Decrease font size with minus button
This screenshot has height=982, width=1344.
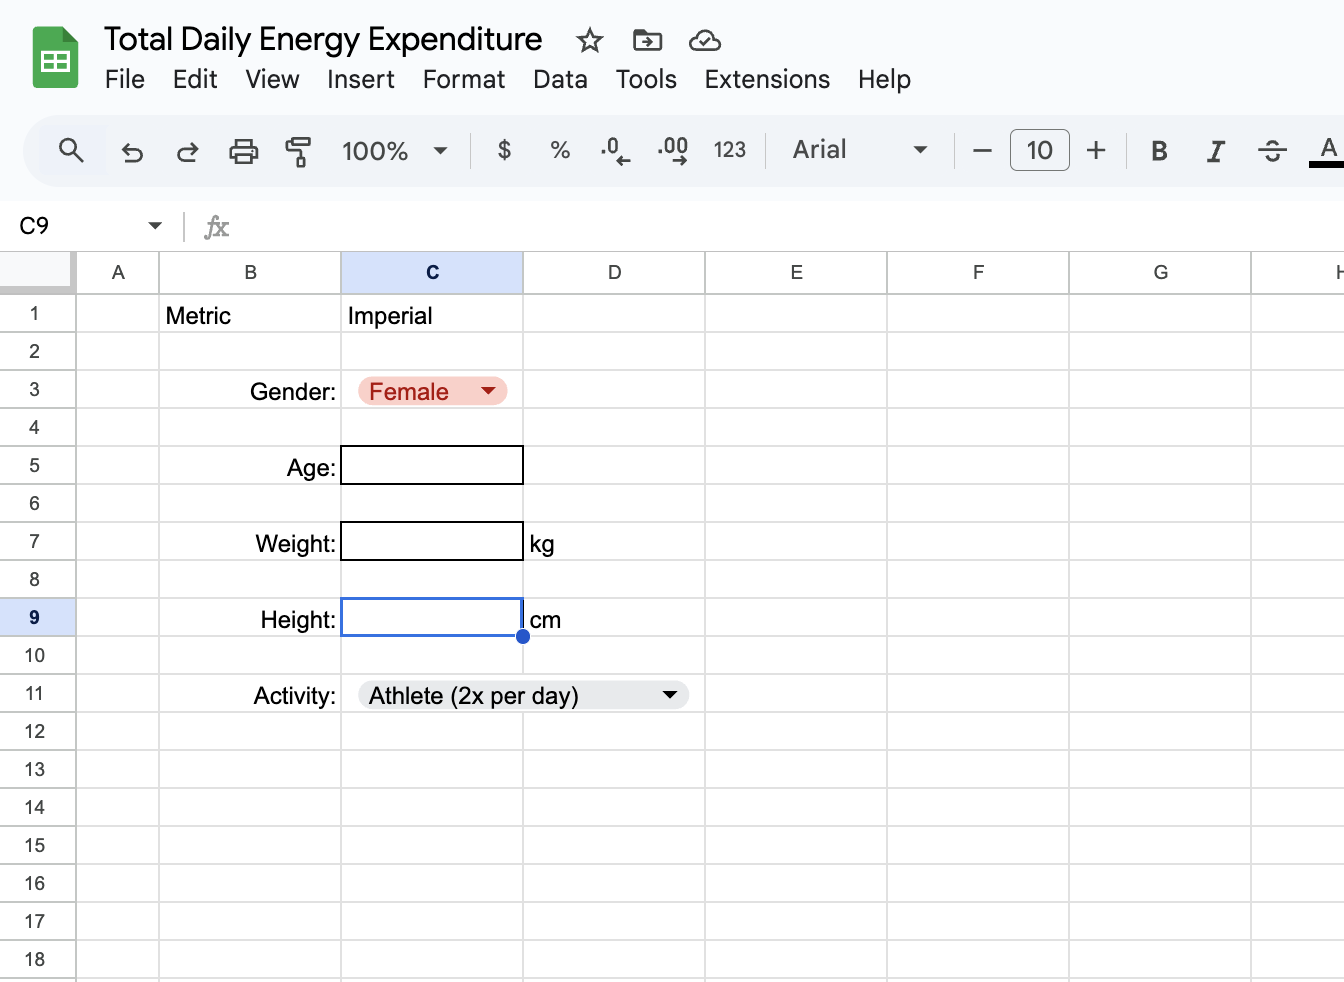pyautogui.click(x=982, y=151)
